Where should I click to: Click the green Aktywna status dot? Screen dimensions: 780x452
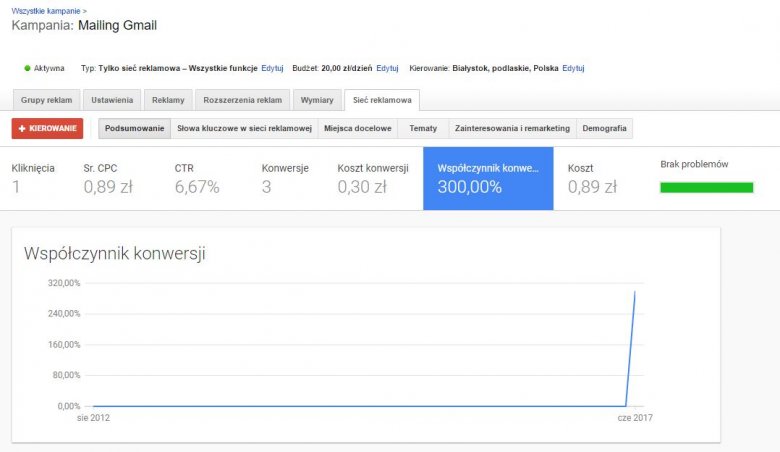tap(27, 68)
